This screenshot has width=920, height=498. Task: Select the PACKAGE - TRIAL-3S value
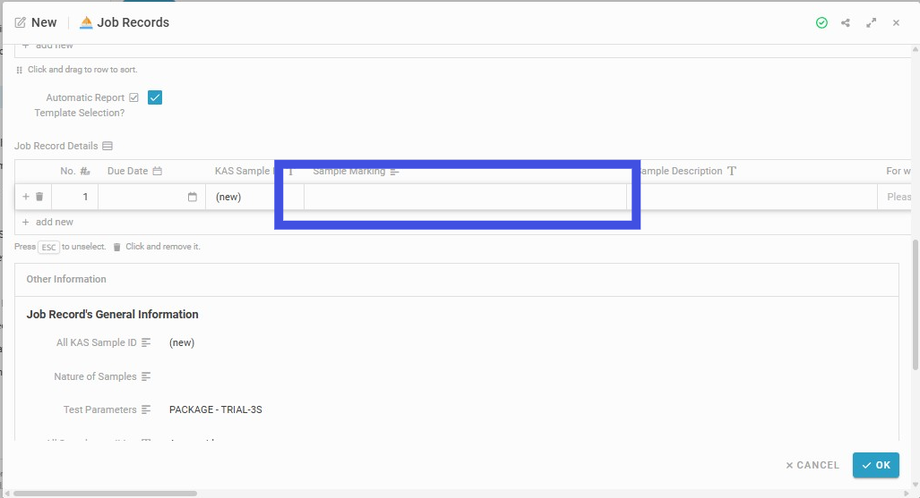coord(216,409)
